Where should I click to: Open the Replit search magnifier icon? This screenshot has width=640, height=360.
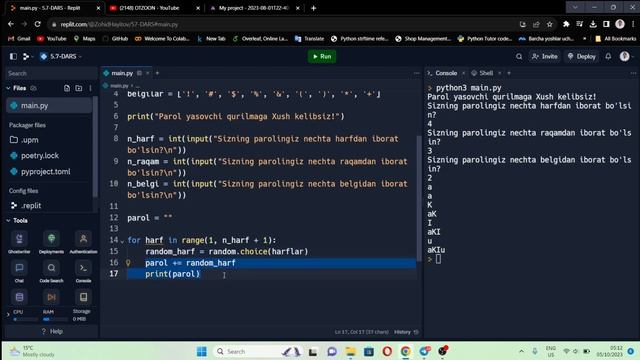[x=519, y=56]
